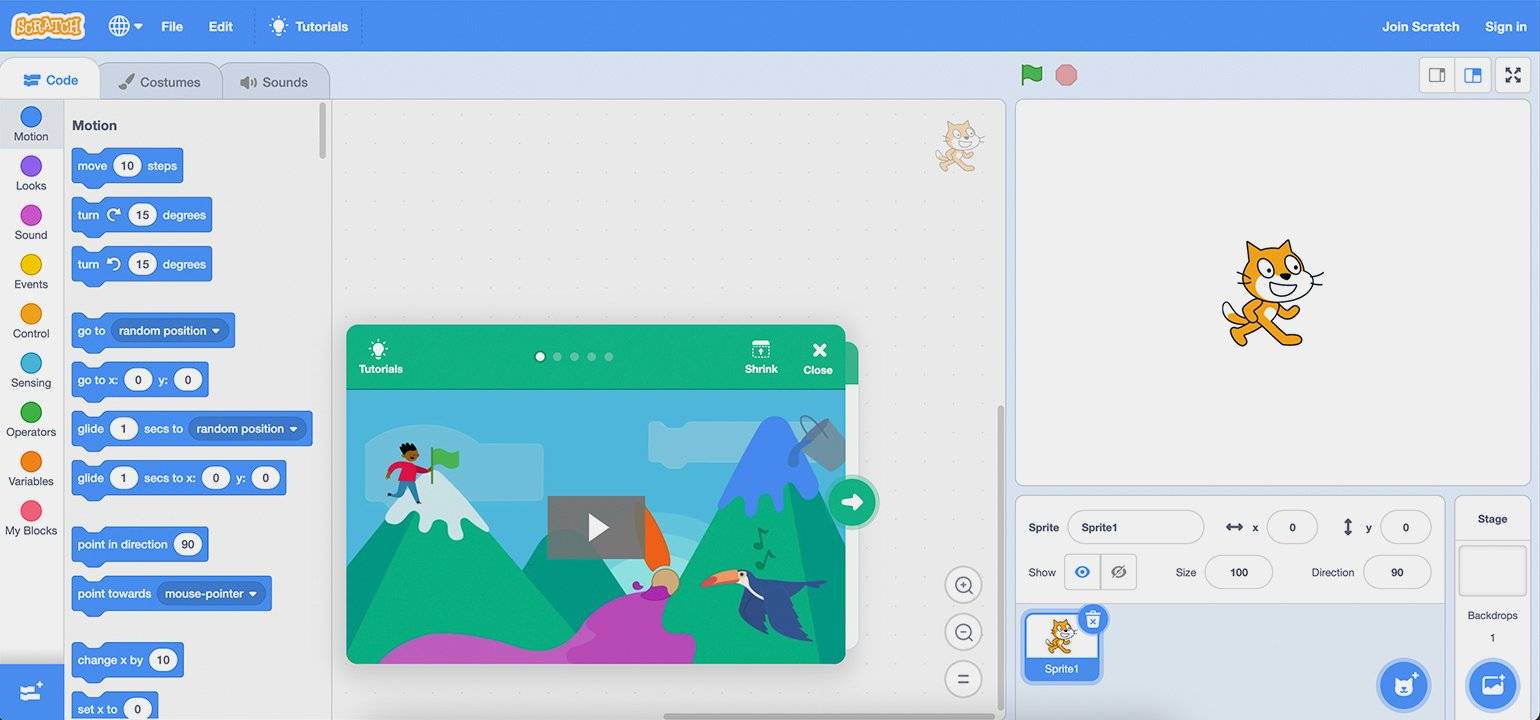The height and width of the screenshot is (720, 1540).
Task: Delete Sprite1 using trash icon
Action: pyautogui.click(x=1093, y=621)
